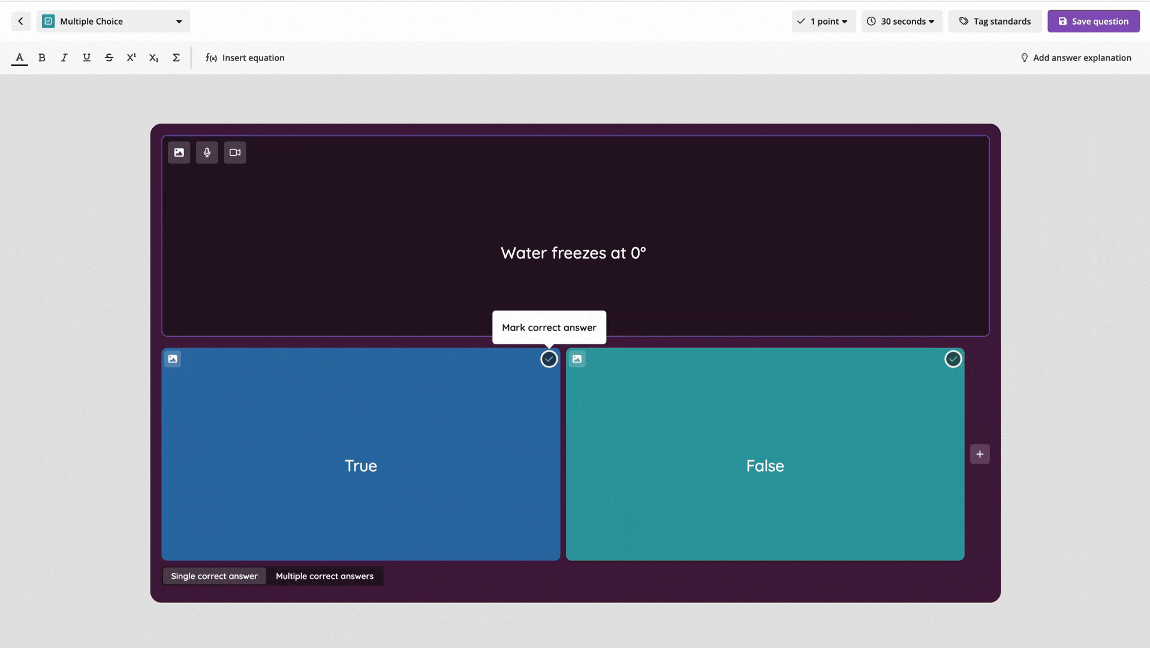1150x648 pixels.
Task: Select Multiple correct answers mode
Action: pos(325,576)
